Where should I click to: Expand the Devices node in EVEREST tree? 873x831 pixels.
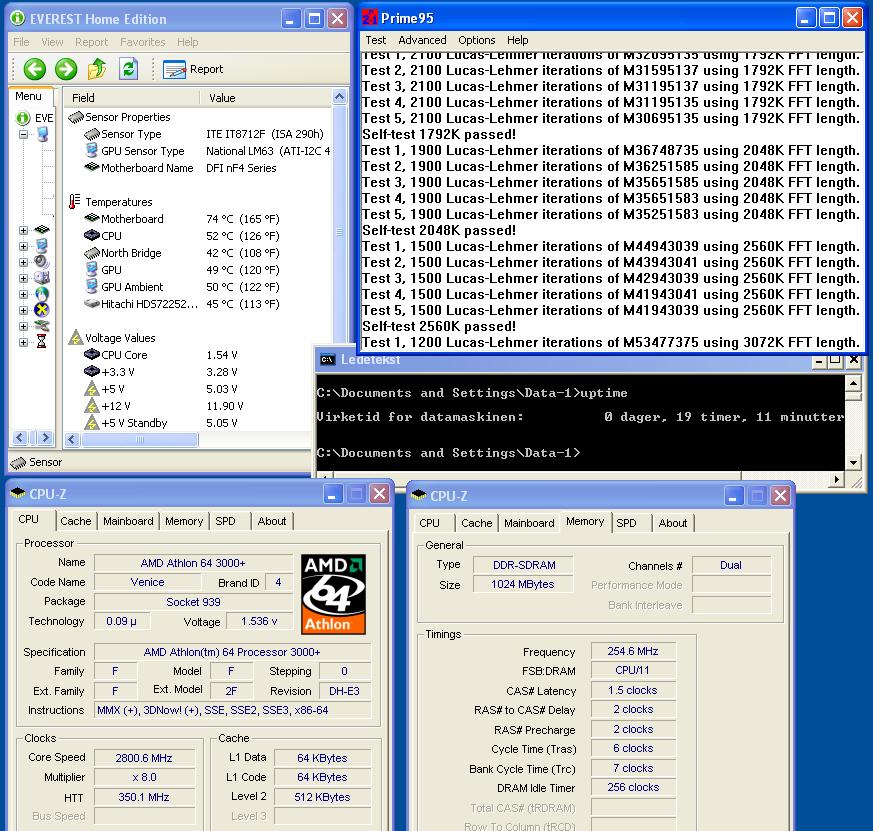pyautogui.click(x=23, y=326)
